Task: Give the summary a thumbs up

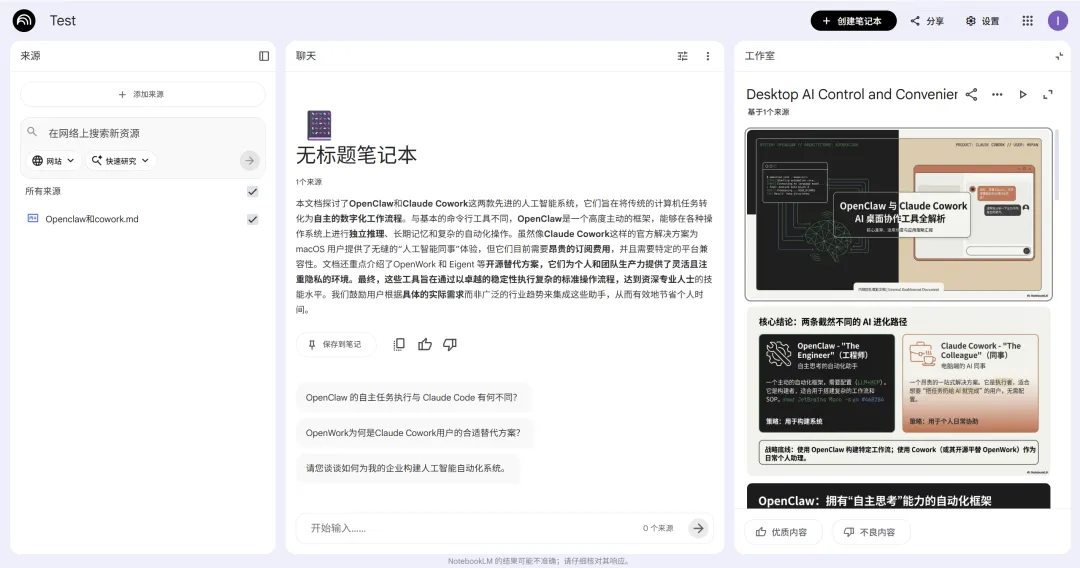Action: click(x=424, y=344)
